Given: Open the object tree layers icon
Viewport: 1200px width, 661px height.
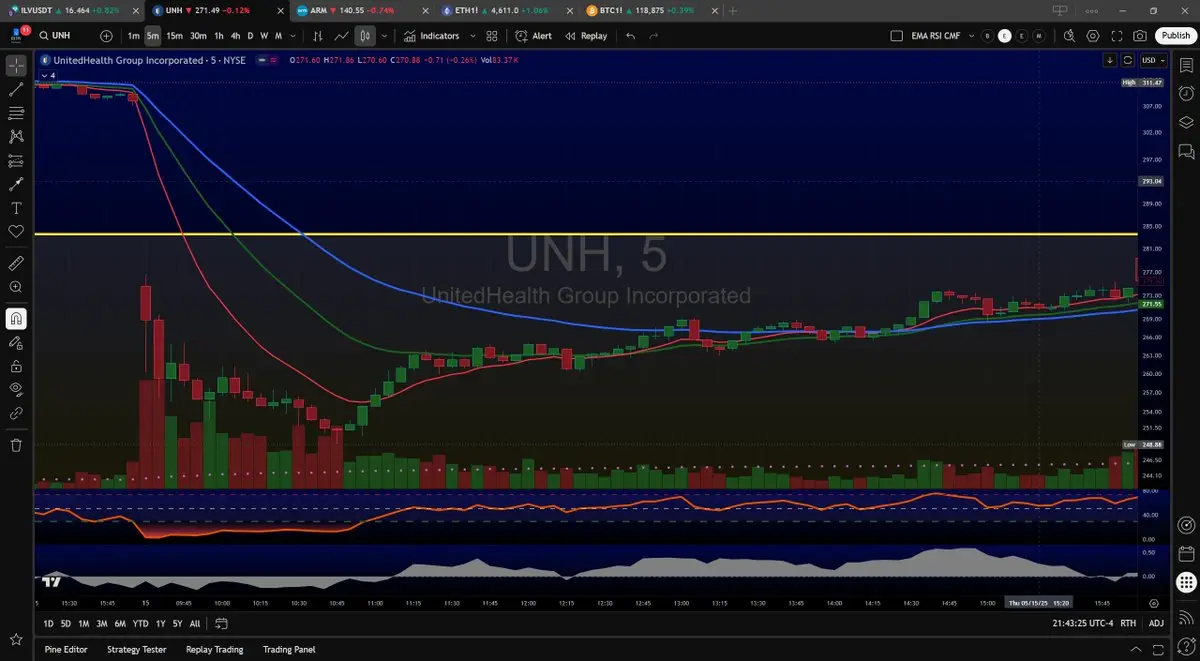Looking at the screenshot, I should 1186,122.
